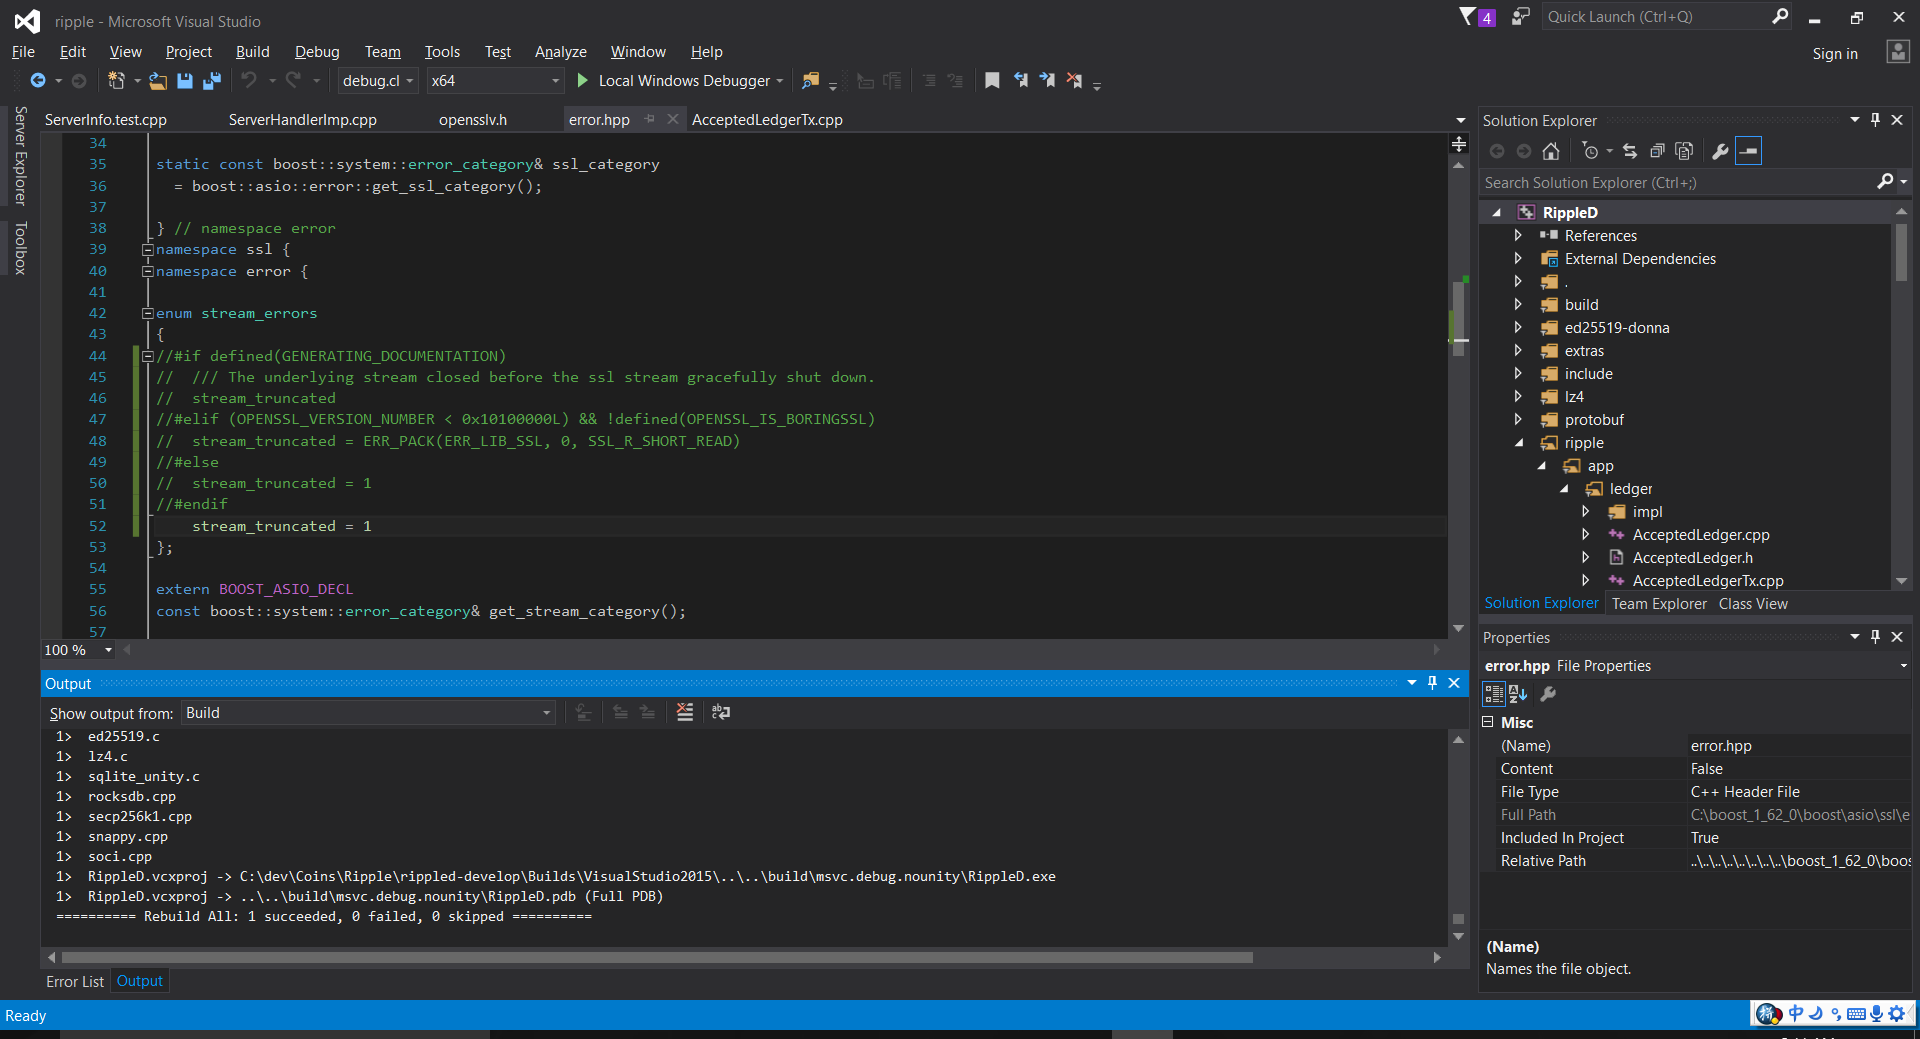Click the Output horizontal scrollbar thumb
Viewport: 1920px width, 1039px height.
tap(657, 957)
